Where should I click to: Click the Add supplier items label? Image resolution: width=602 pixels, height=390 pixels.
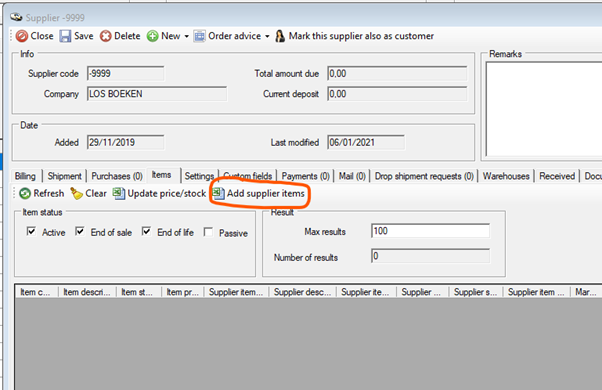[266, 193]
